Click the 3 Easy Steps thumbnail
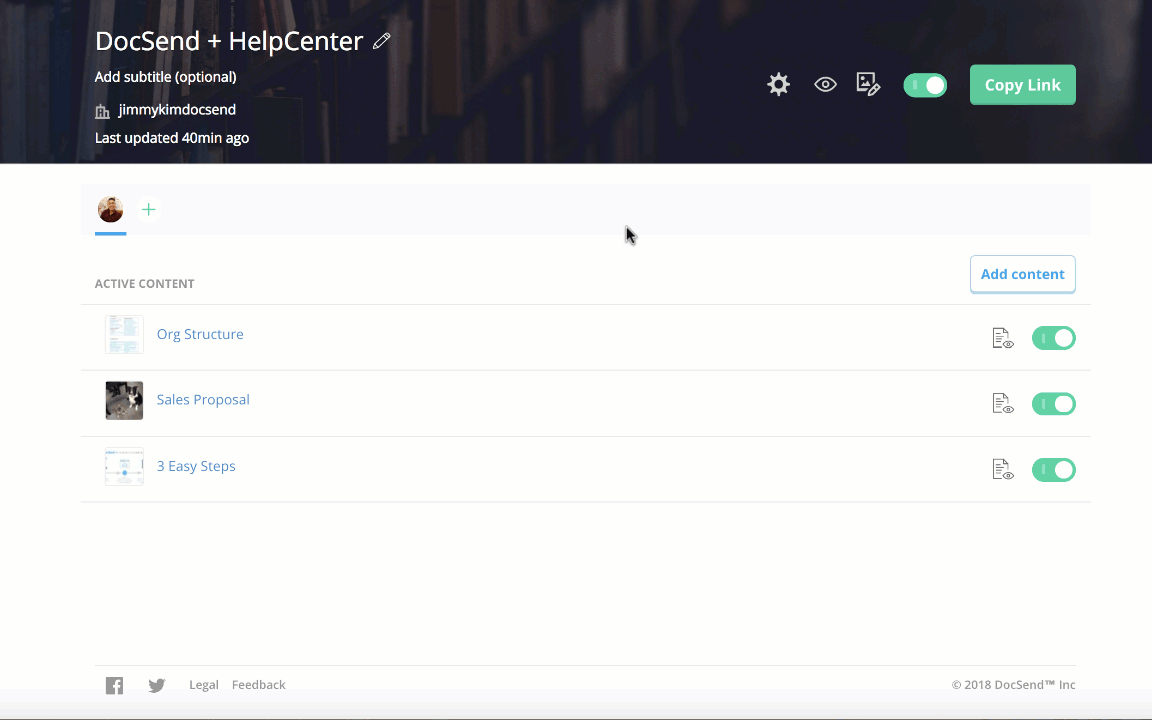Viewport: 1152px width, 720px height. 124,467
